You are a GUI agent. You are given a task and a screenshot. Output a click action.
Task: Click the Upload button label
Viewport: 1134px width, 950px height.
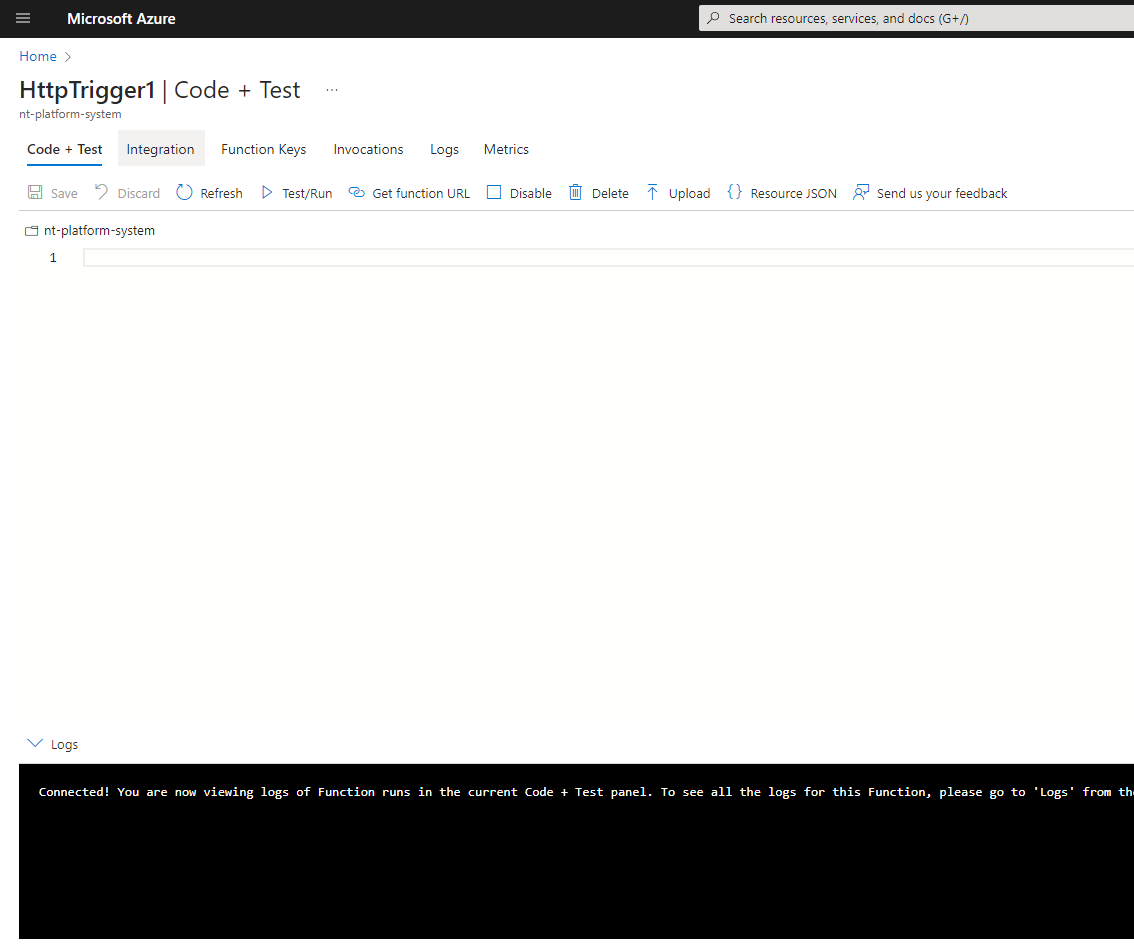pos(689,193)
